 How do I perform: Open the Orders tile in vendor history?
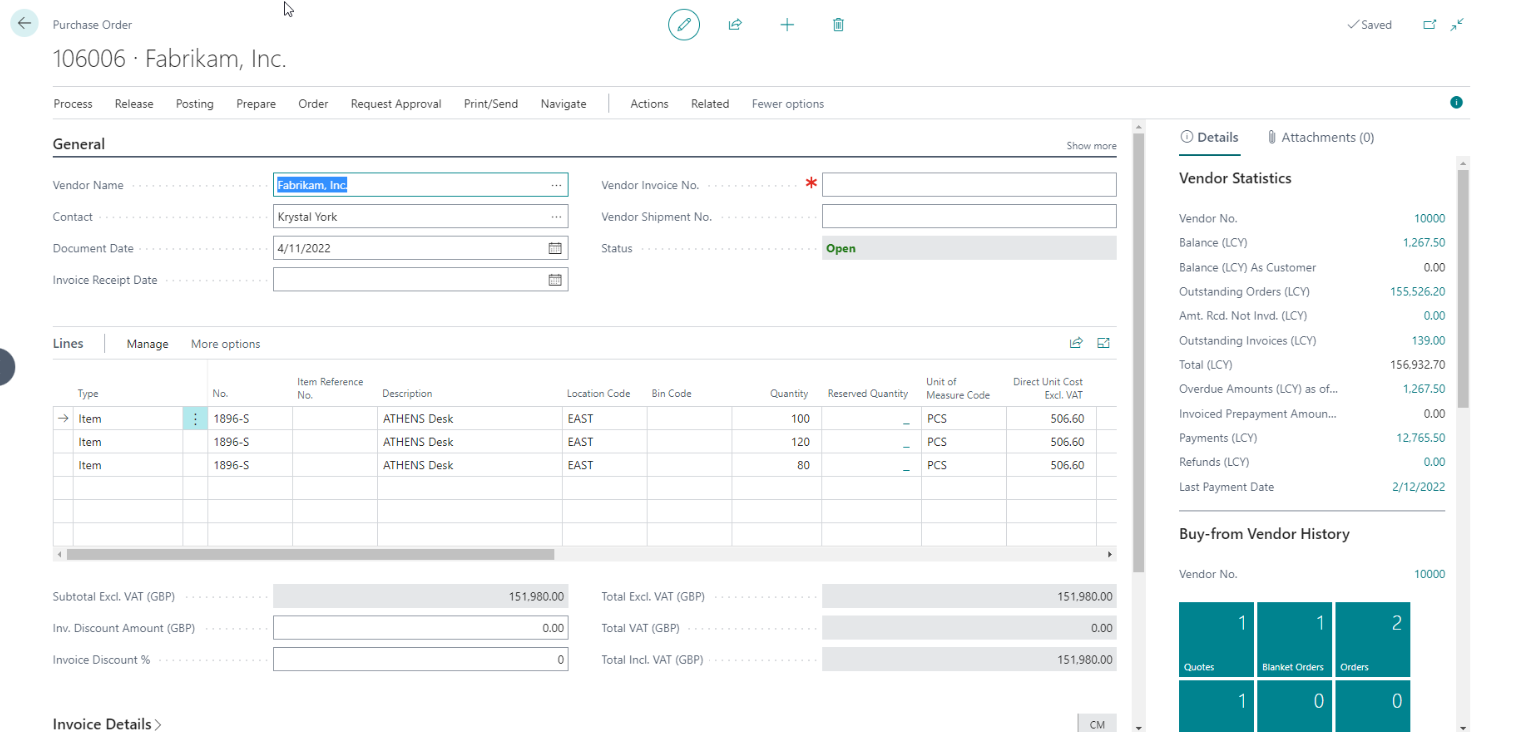click(x=1372, y=640)
